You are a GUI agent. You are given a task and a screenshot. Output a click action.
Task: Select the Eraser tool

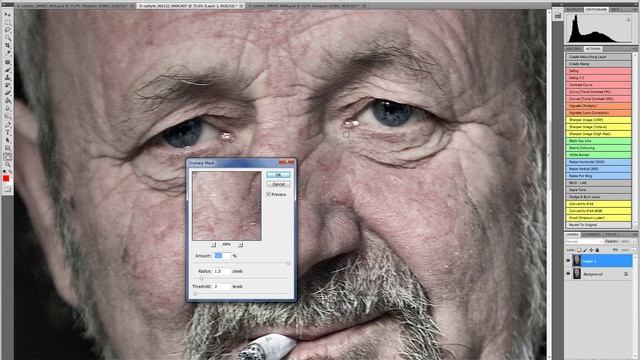(7, 93)
